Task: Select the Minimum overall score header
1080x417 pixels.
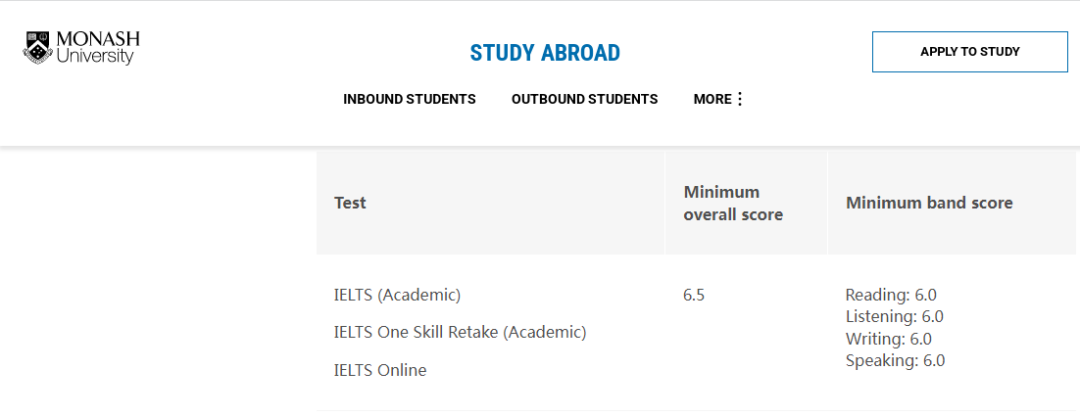Action: pyautogui.click(x=733, y=203)
